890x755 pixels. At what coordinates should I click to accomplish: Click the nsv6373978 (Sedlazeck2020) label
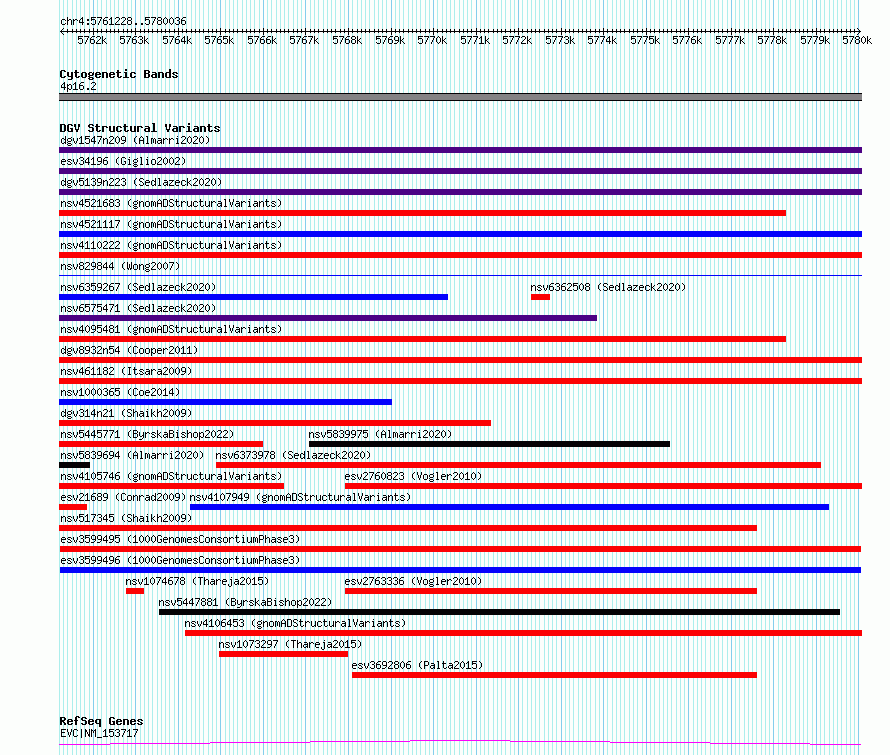(293, 455)
